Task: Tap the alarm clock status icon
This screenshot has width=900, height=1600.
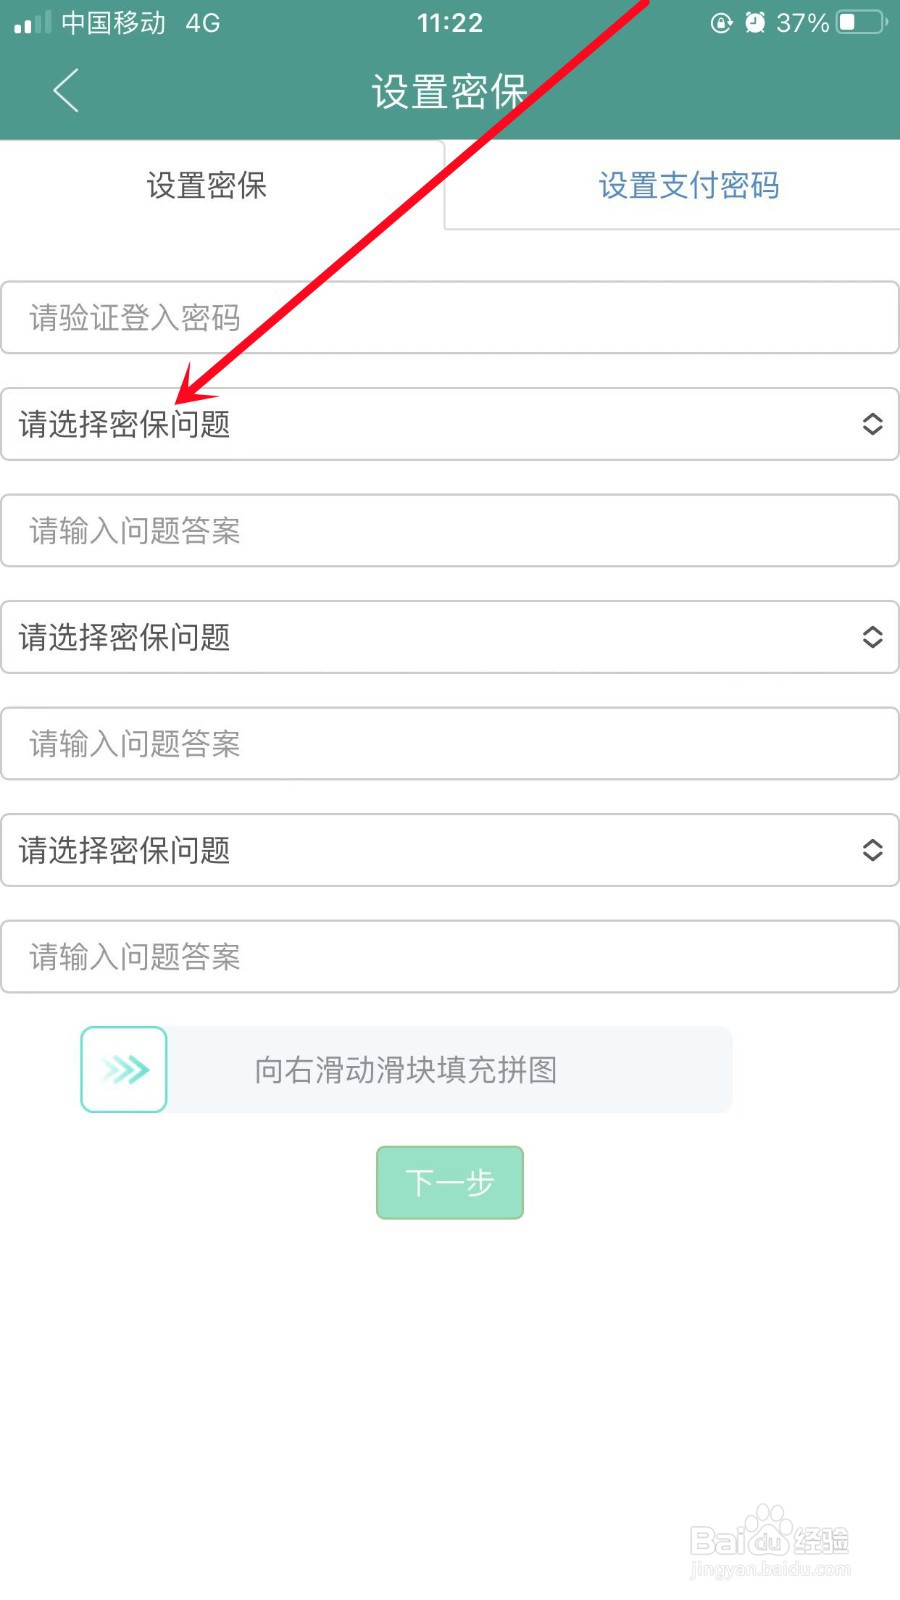Action: (x=755, y=22)
